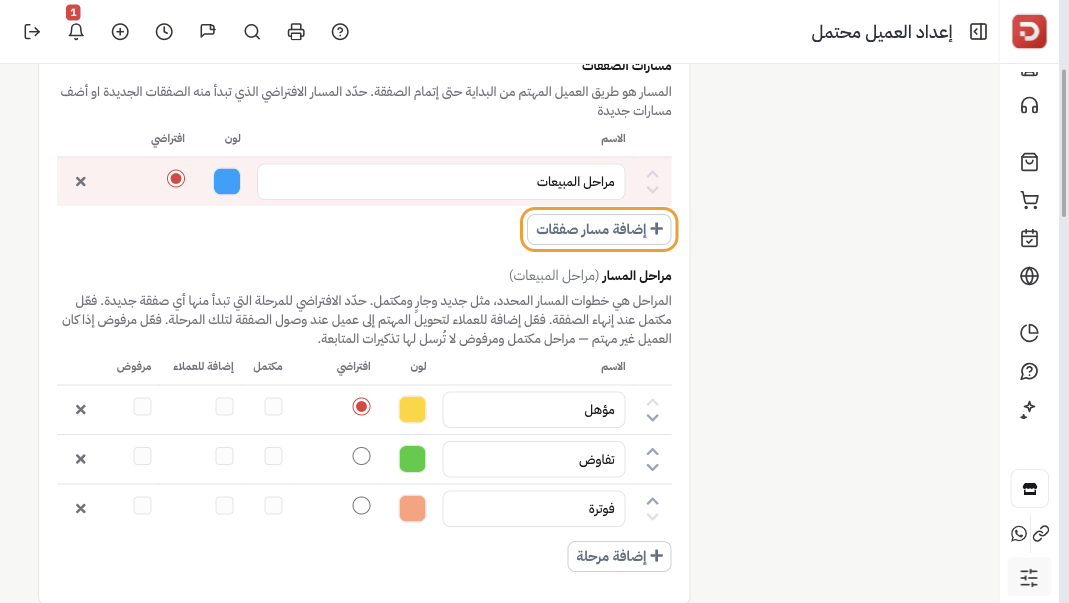The image size is (1069, 603).
Task: Delete the تفاوض stage row
Action: (x=80, y=459)
